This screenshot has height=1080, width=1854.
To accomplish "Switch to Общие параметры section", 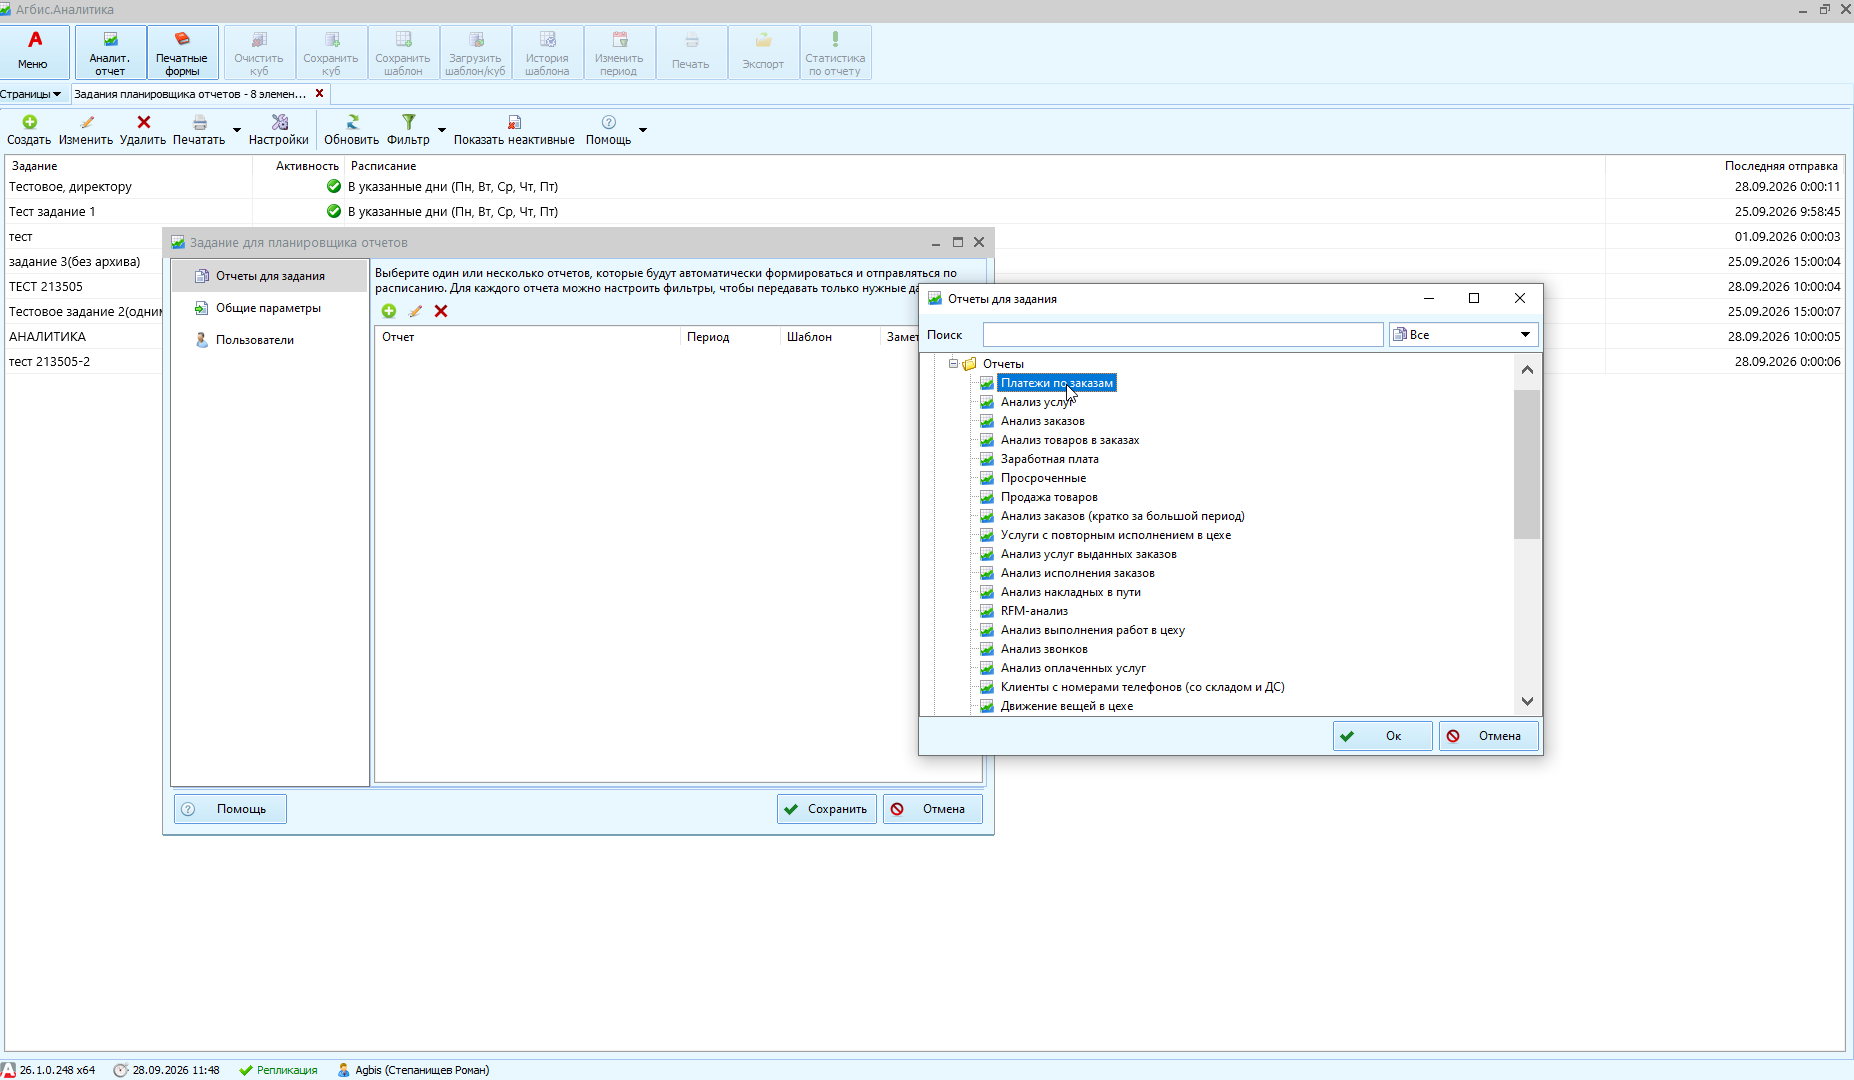I will coord(268,308).
